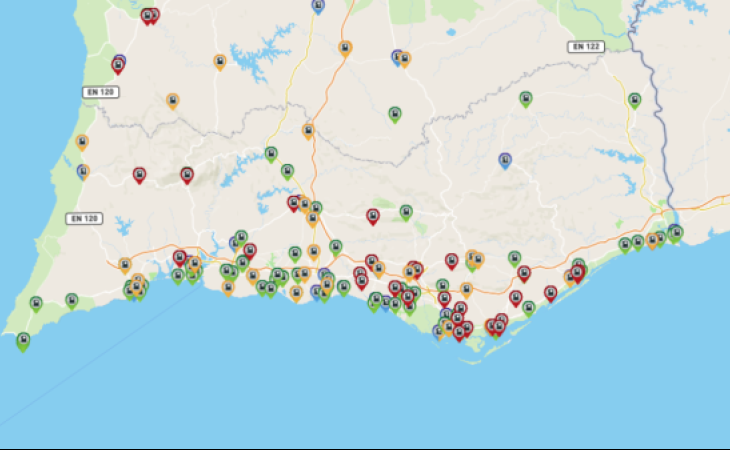Select blue-green marker cluster at the eastern border town
The image size is (730, 450).
tap(675, 234)
